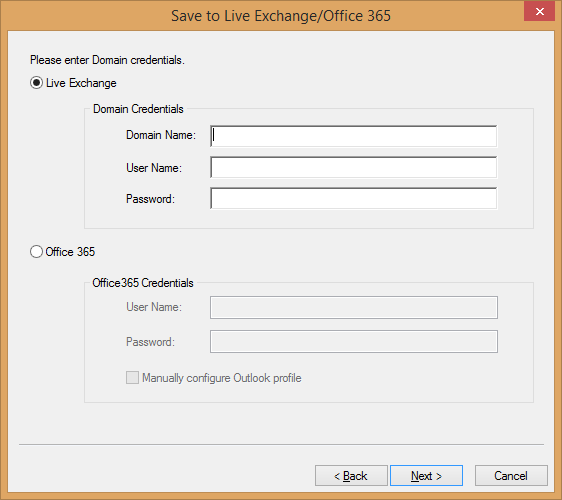
Task: Cancel the Save to Exchange wizard
Action: point(511,476)
